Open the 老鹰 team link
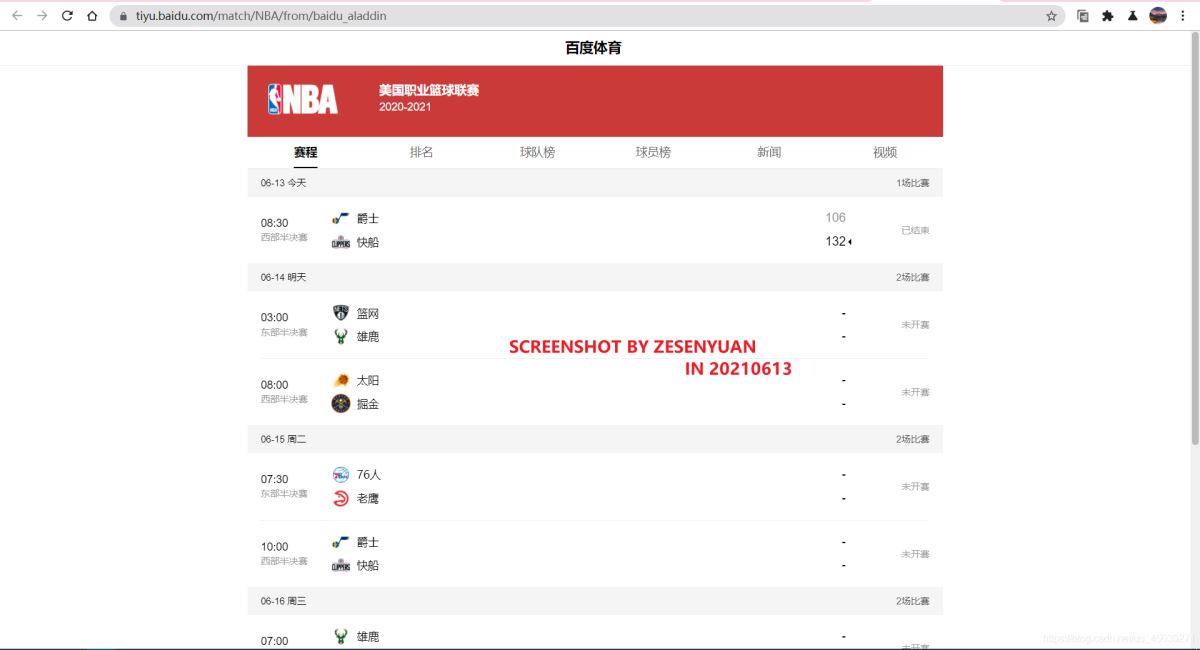This screenshot has height=650, width=1200. (368, 498)
